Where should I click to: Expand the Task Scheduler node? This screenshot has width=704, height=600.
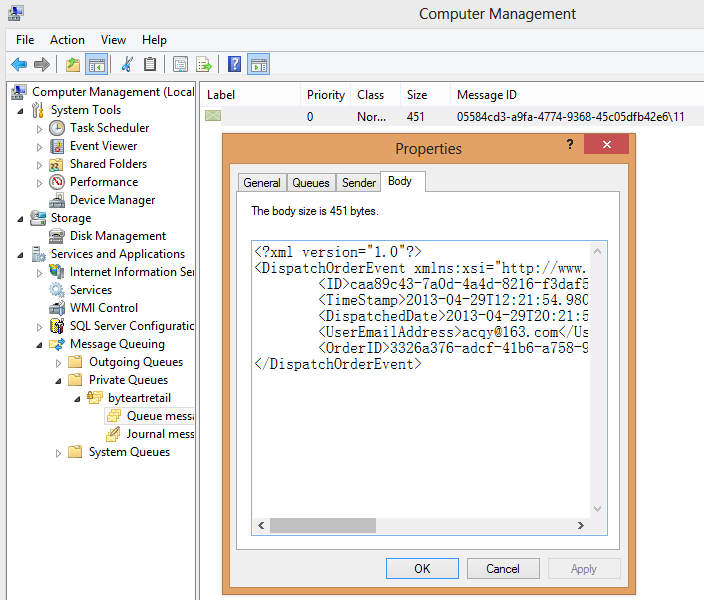pos(39,129)
